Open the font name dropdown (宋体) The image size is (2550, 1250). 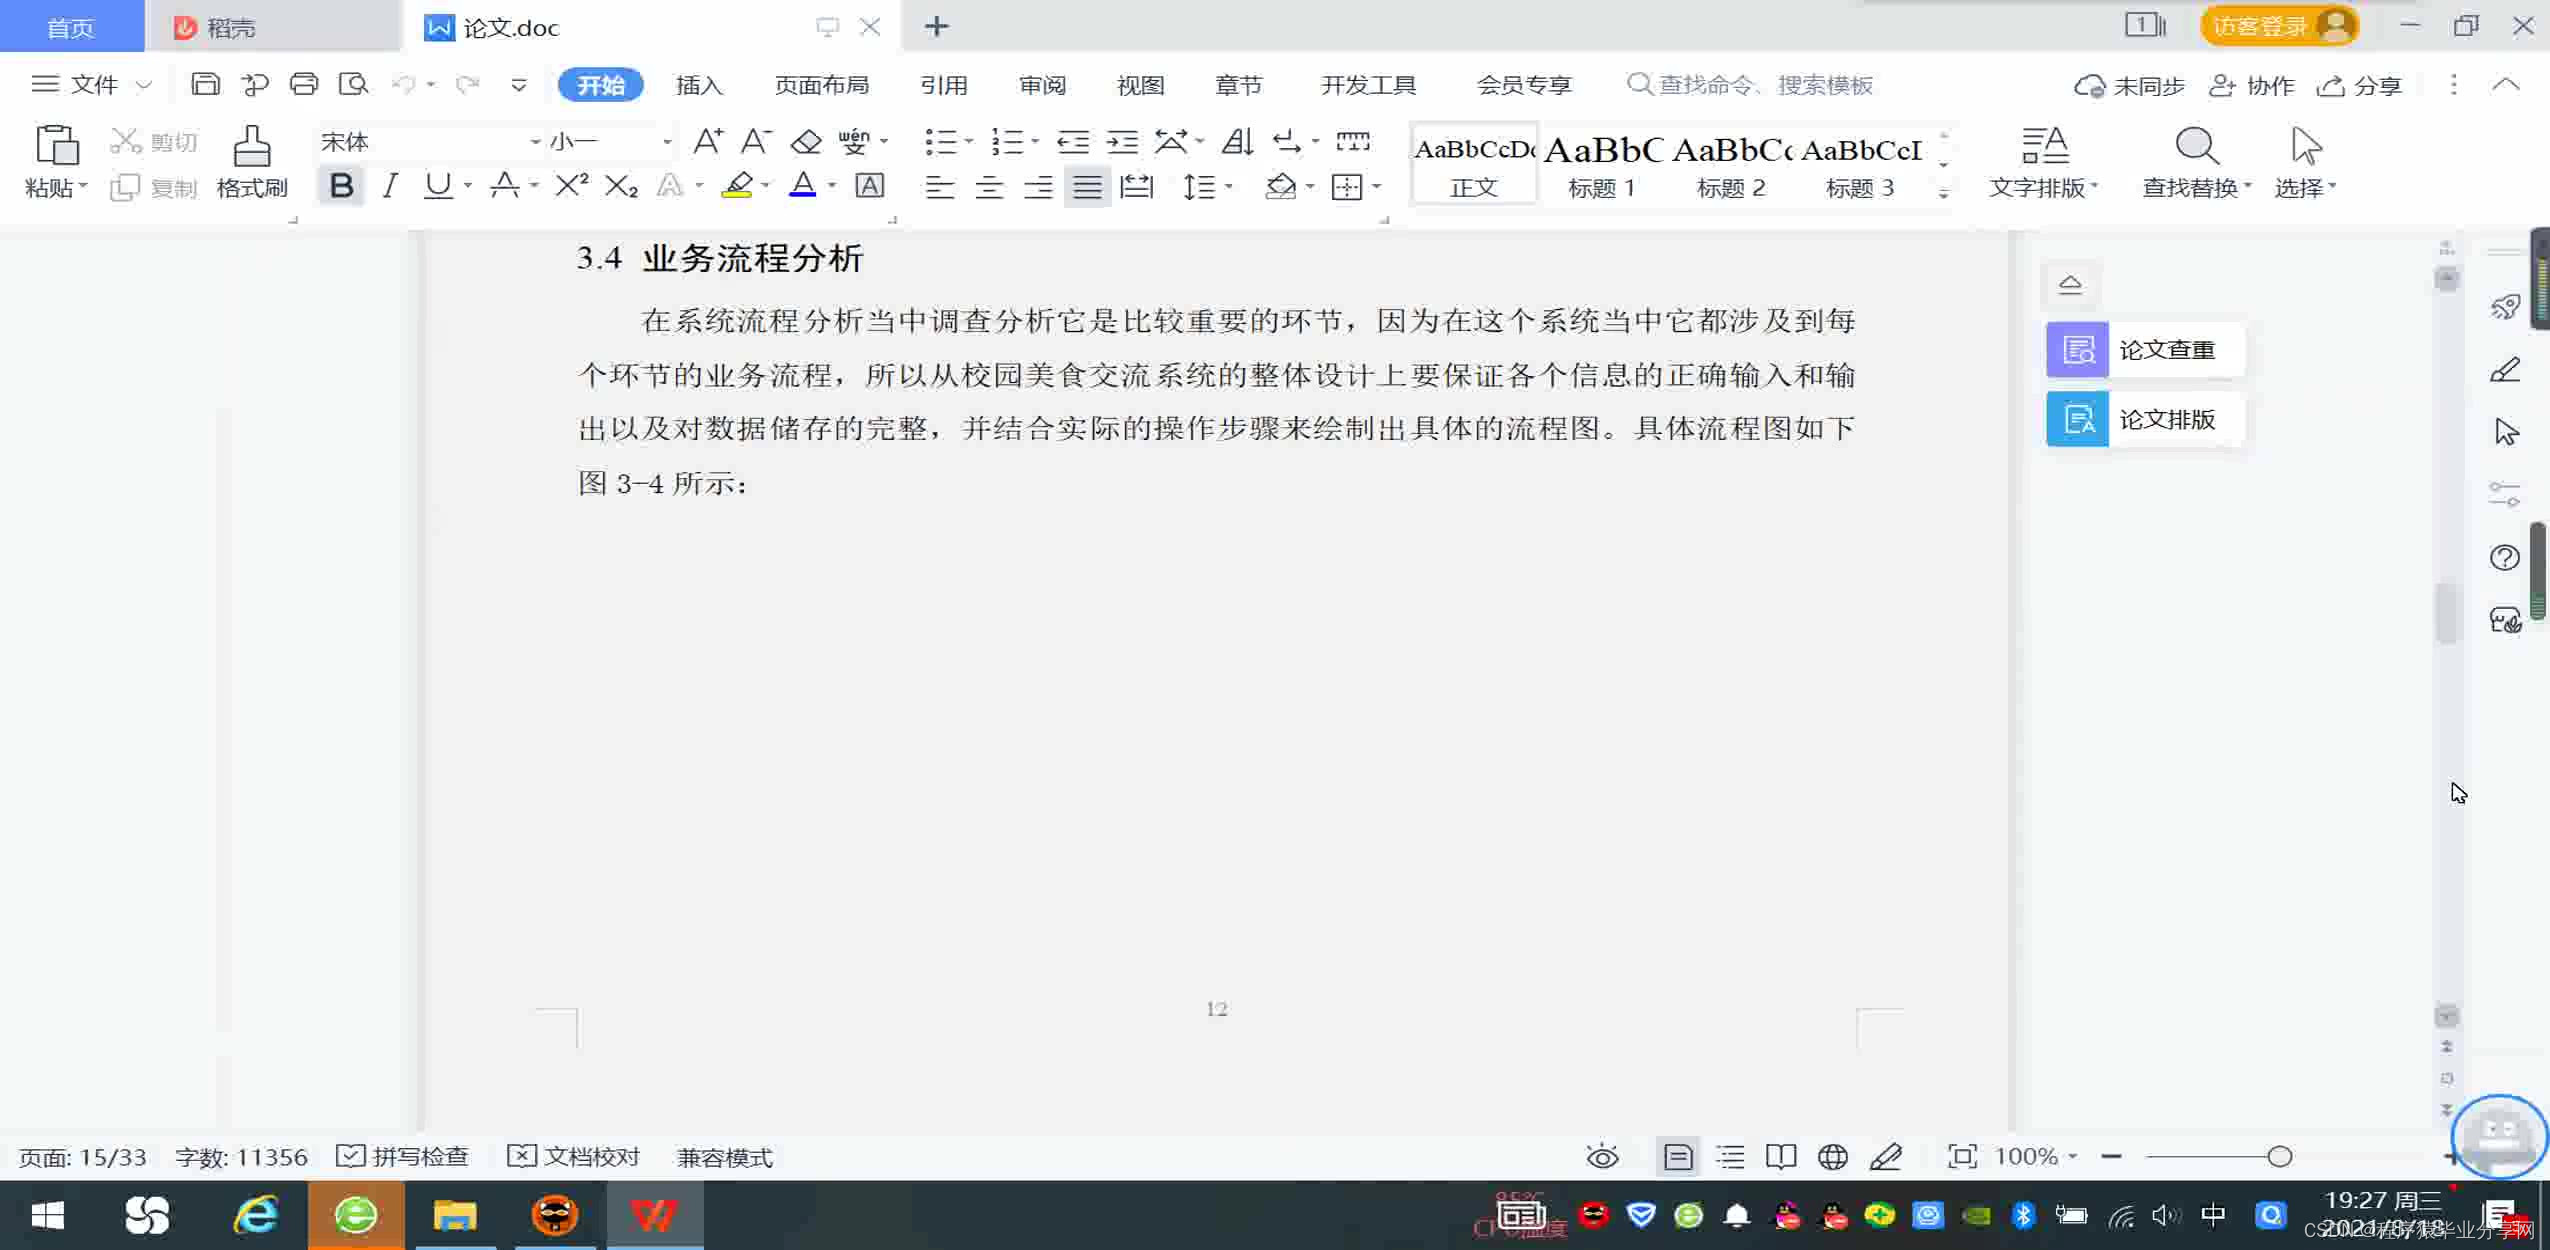tap(535, 142)
